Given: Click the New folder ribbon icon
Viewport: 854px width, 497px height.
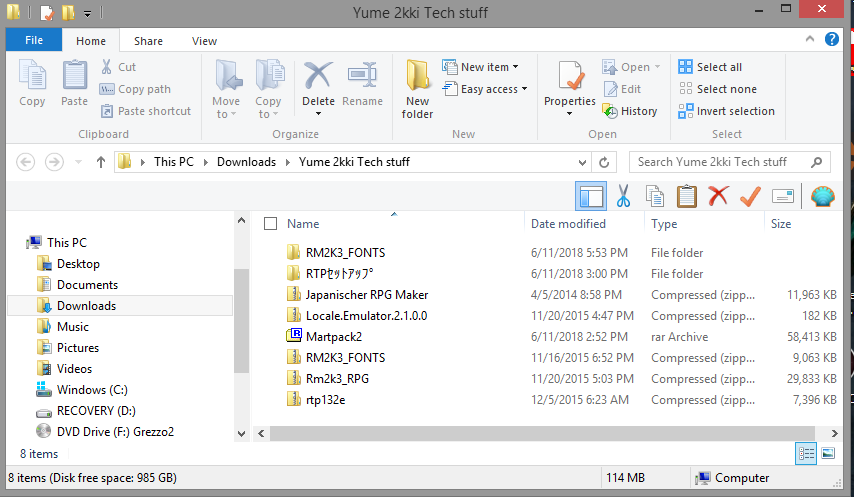Looking at the screenshot, I should coord(417,89).
